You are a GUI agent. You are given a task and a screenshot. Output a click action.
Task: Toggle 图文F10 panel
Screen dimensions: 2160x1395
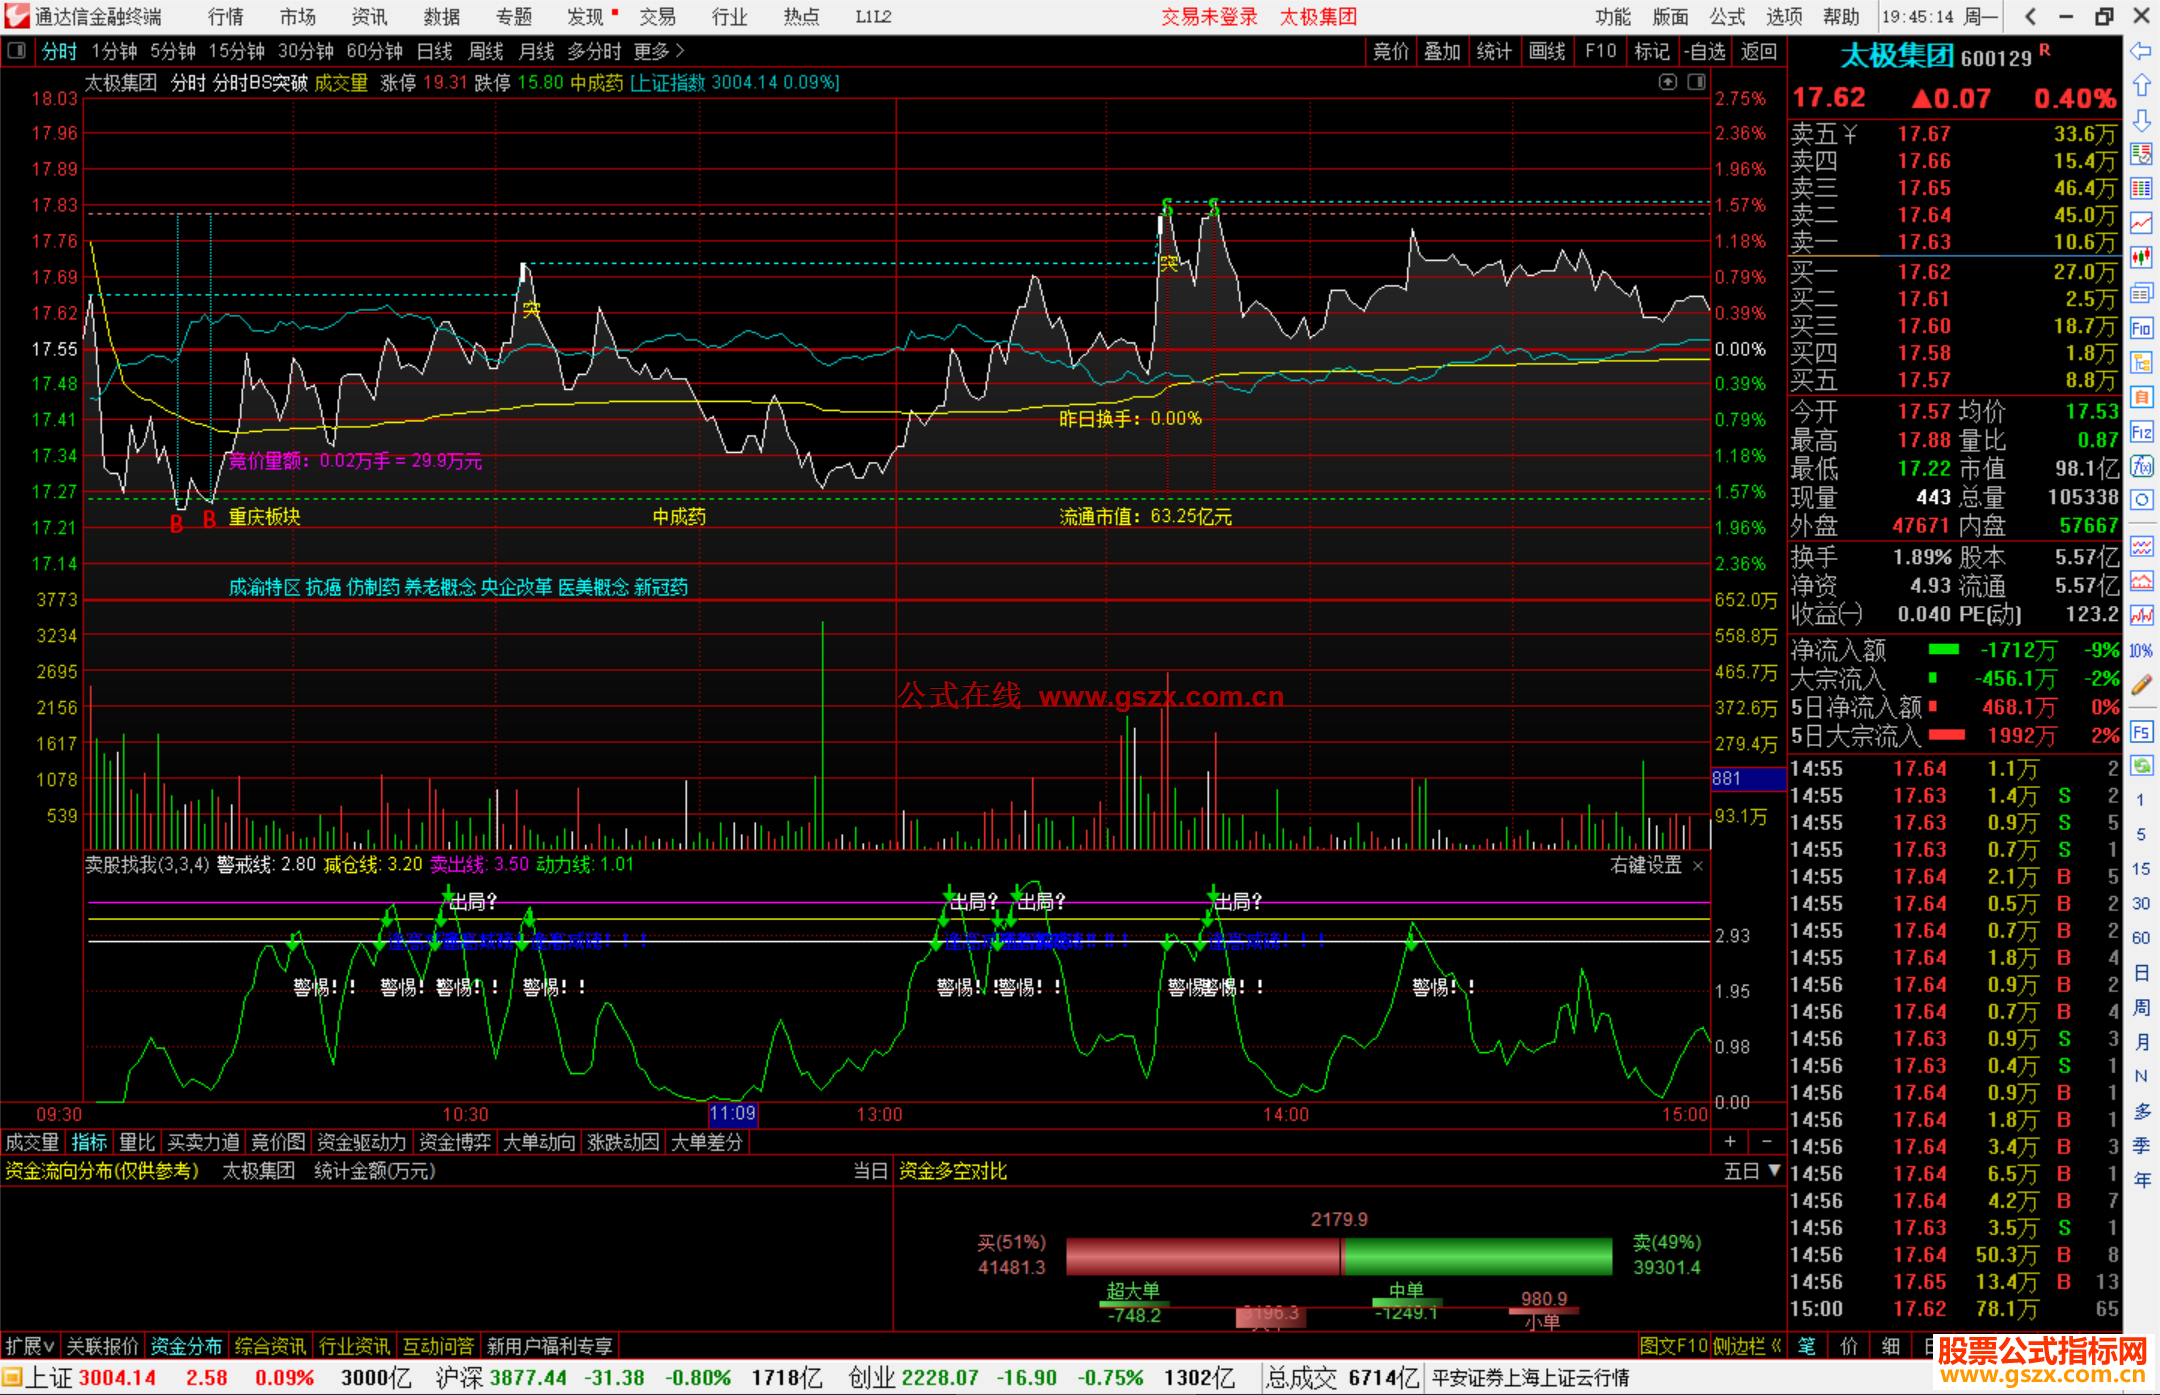pos(1673,1346)
